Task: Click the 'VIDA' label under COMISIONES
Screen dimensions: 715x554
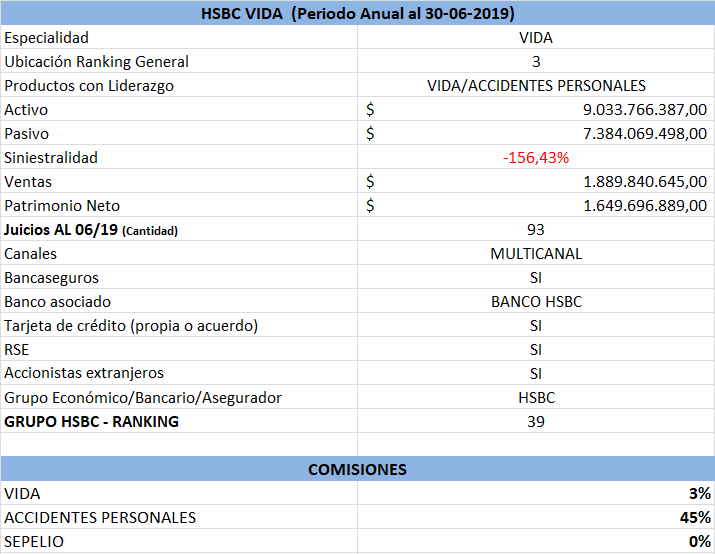Action: (x=22, y=494)
